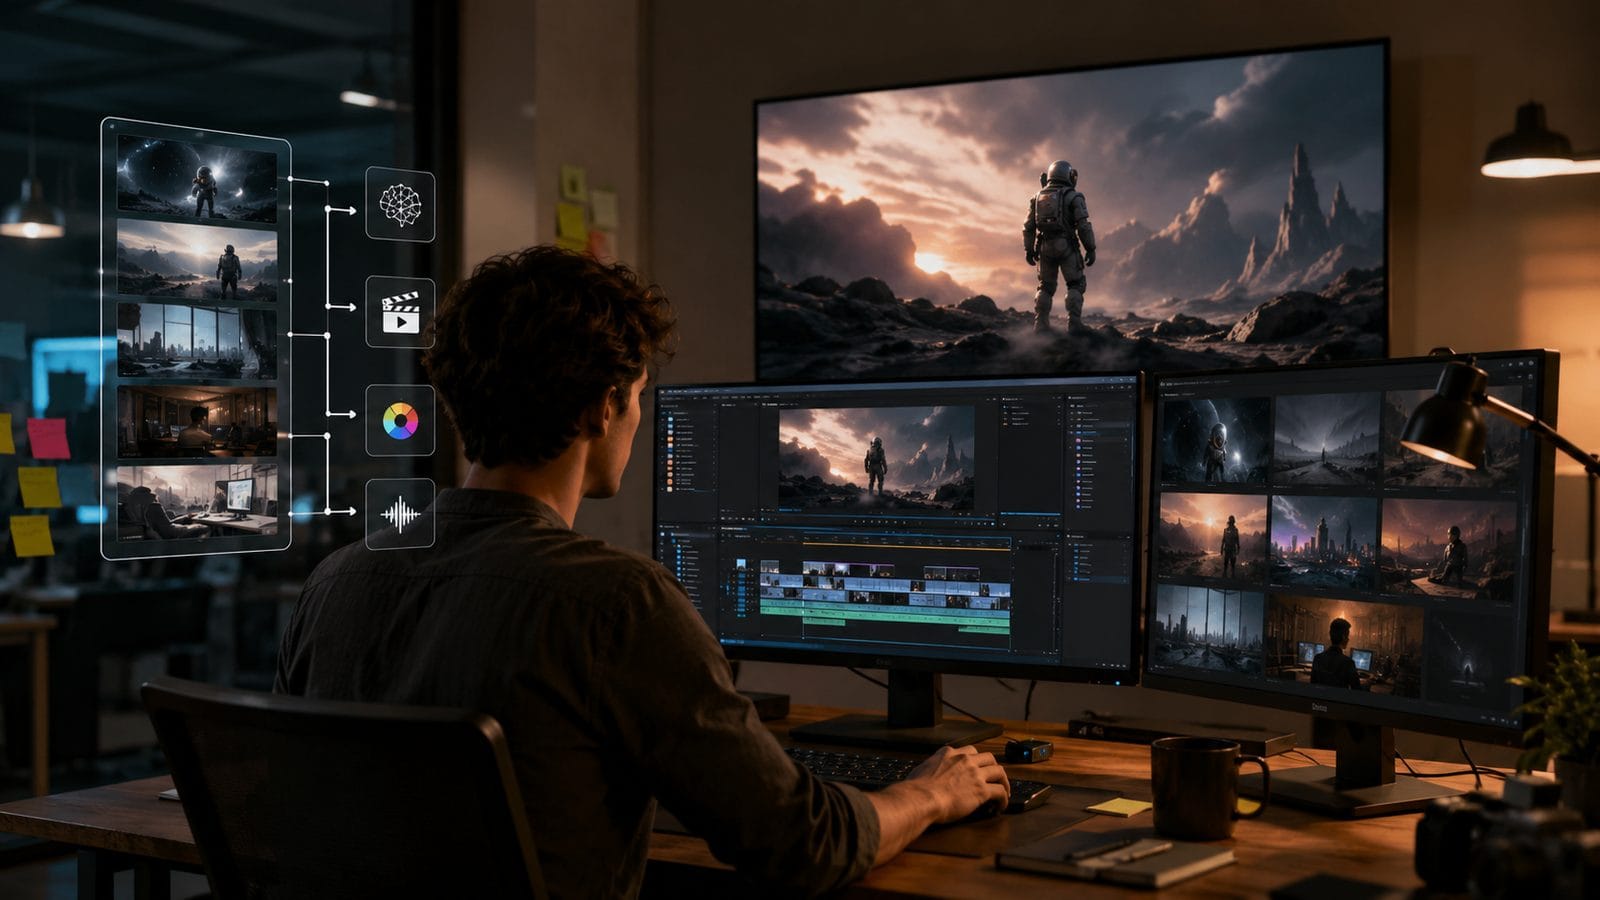
Task: Select overlay thumbnail of astronaut facing cloudy sunrise
Action: pos(197,261)
